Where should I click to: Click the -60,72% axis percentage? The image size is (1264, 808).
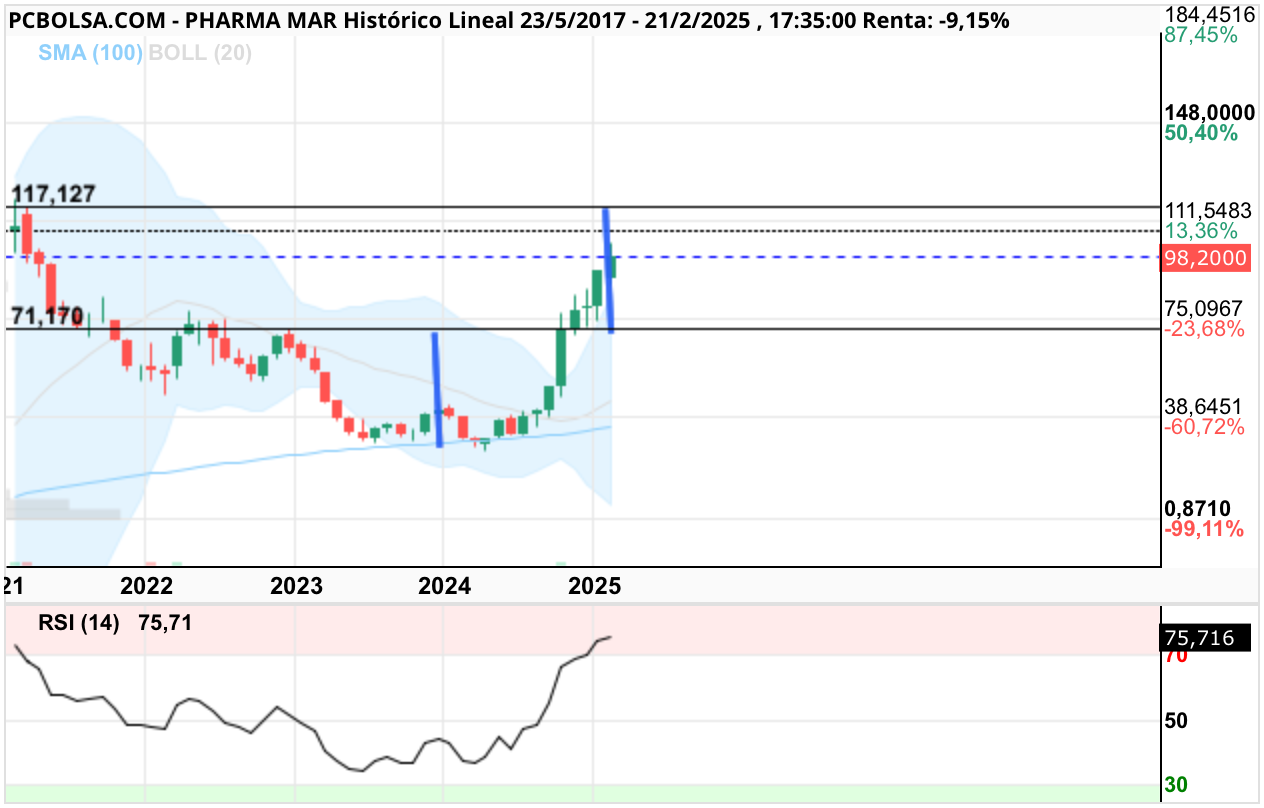(x=1204, y=427)
